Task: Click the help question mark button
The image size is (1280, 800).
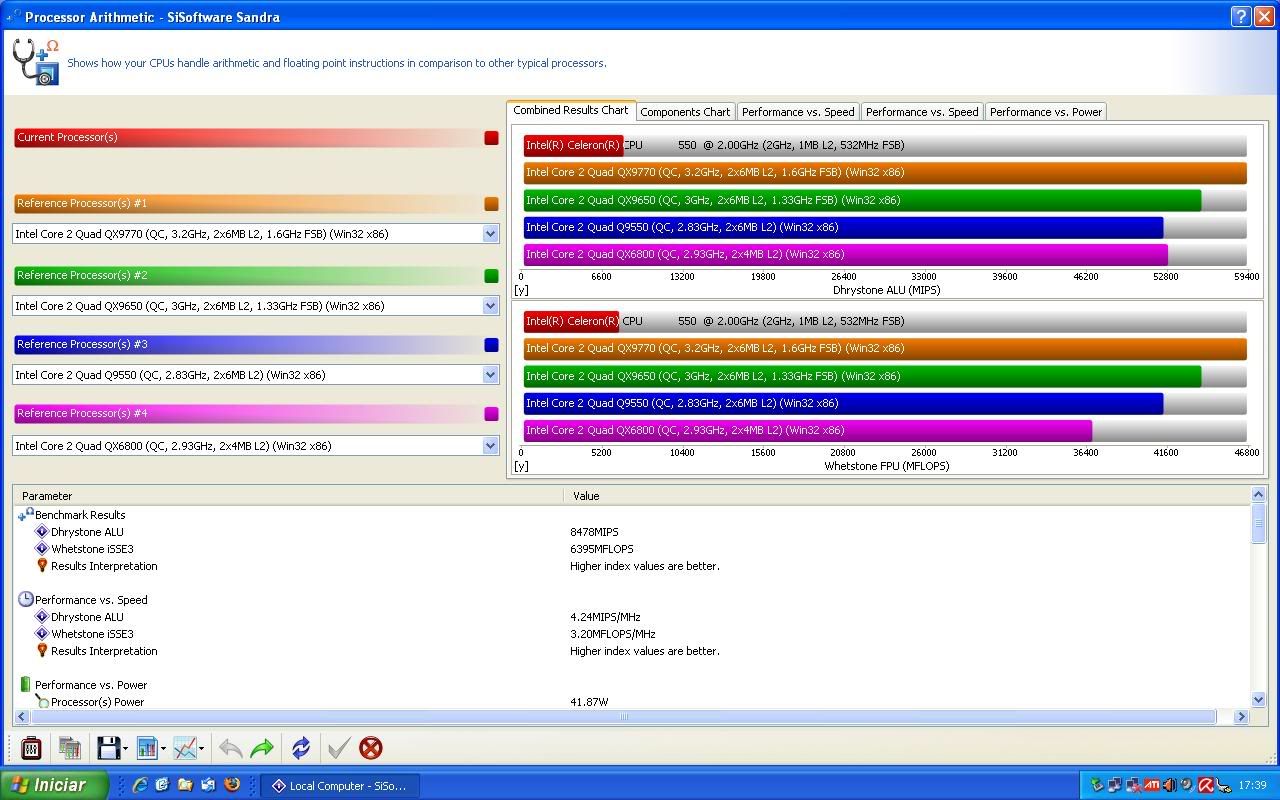Action: pos(1241,17)
